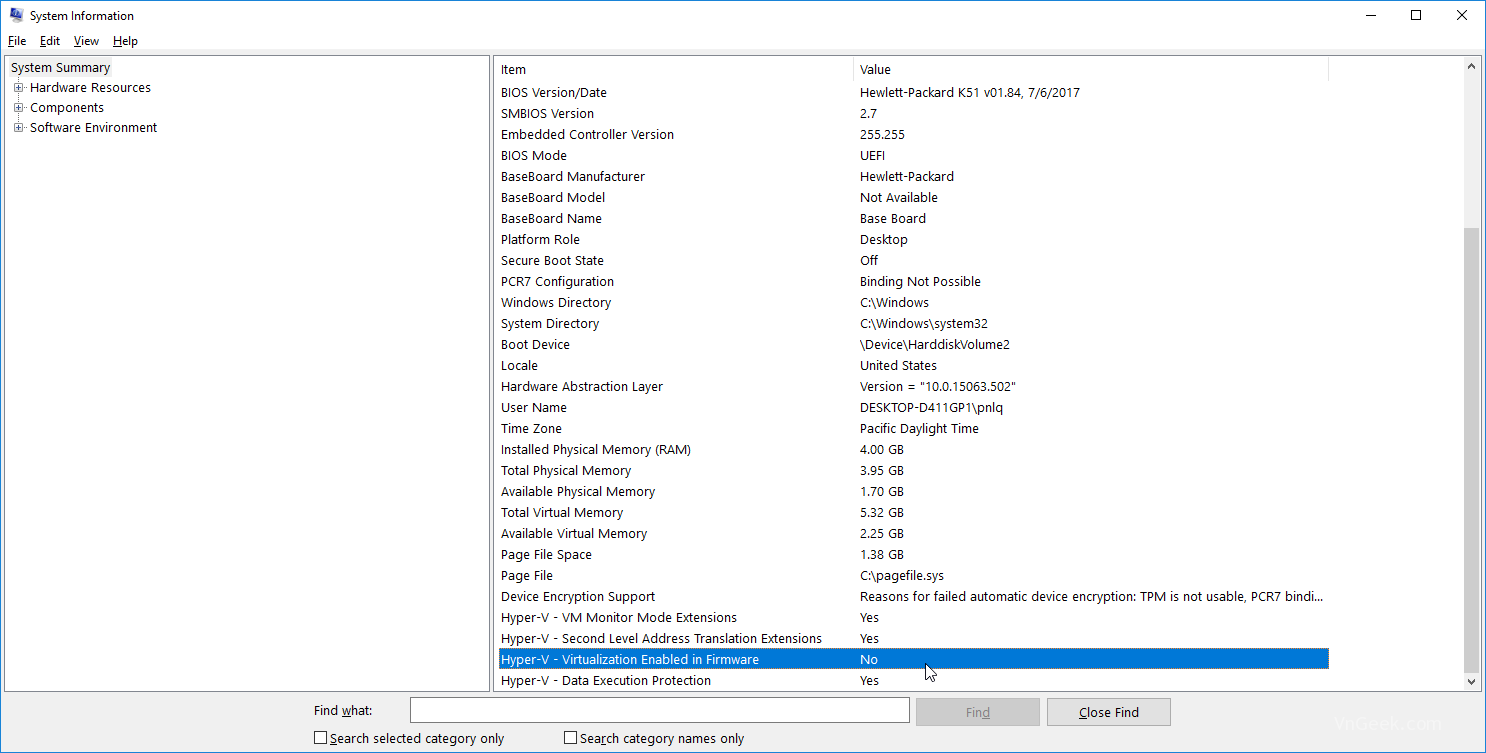Select the Locale row

tap(913, 366)
